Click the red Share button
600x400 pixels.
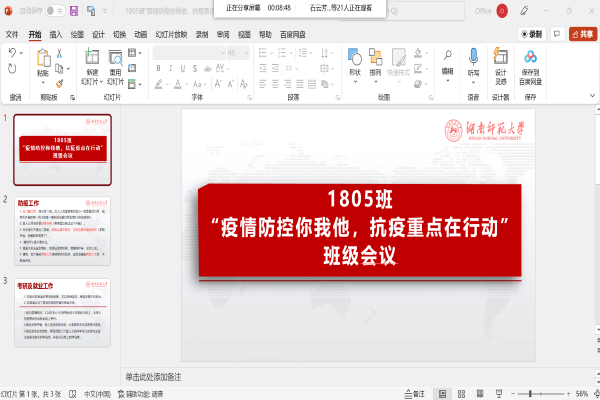[581, 33]
